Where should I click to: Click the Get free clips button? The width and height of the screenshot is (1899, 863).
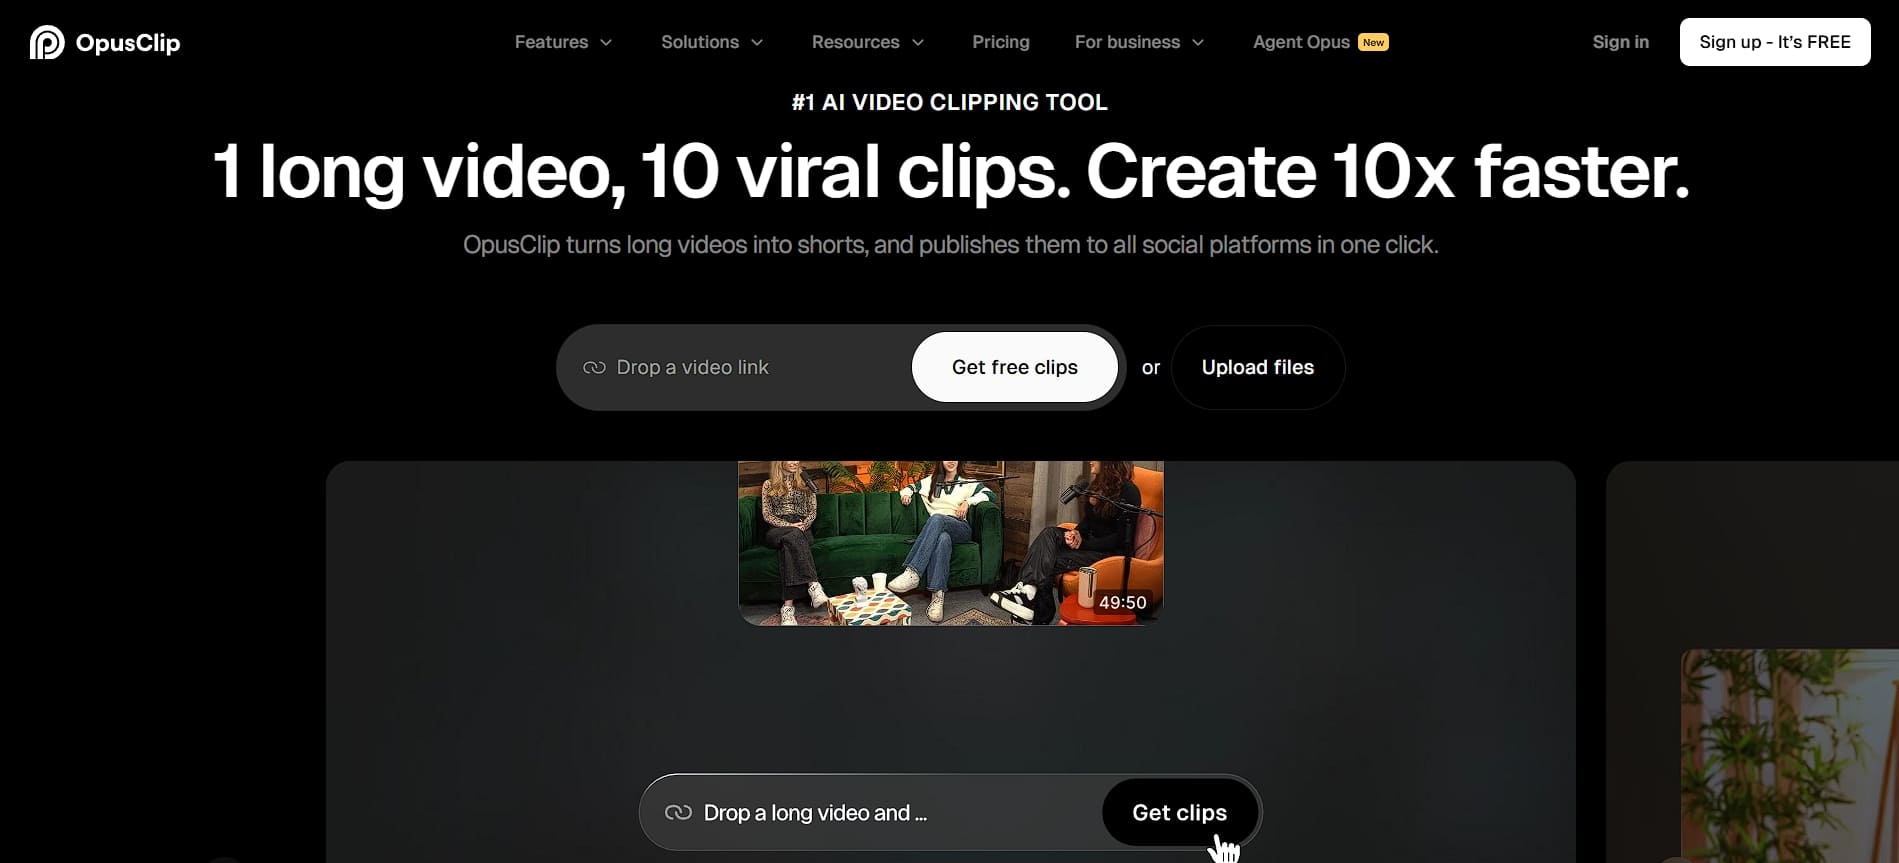pos(1015,367)
